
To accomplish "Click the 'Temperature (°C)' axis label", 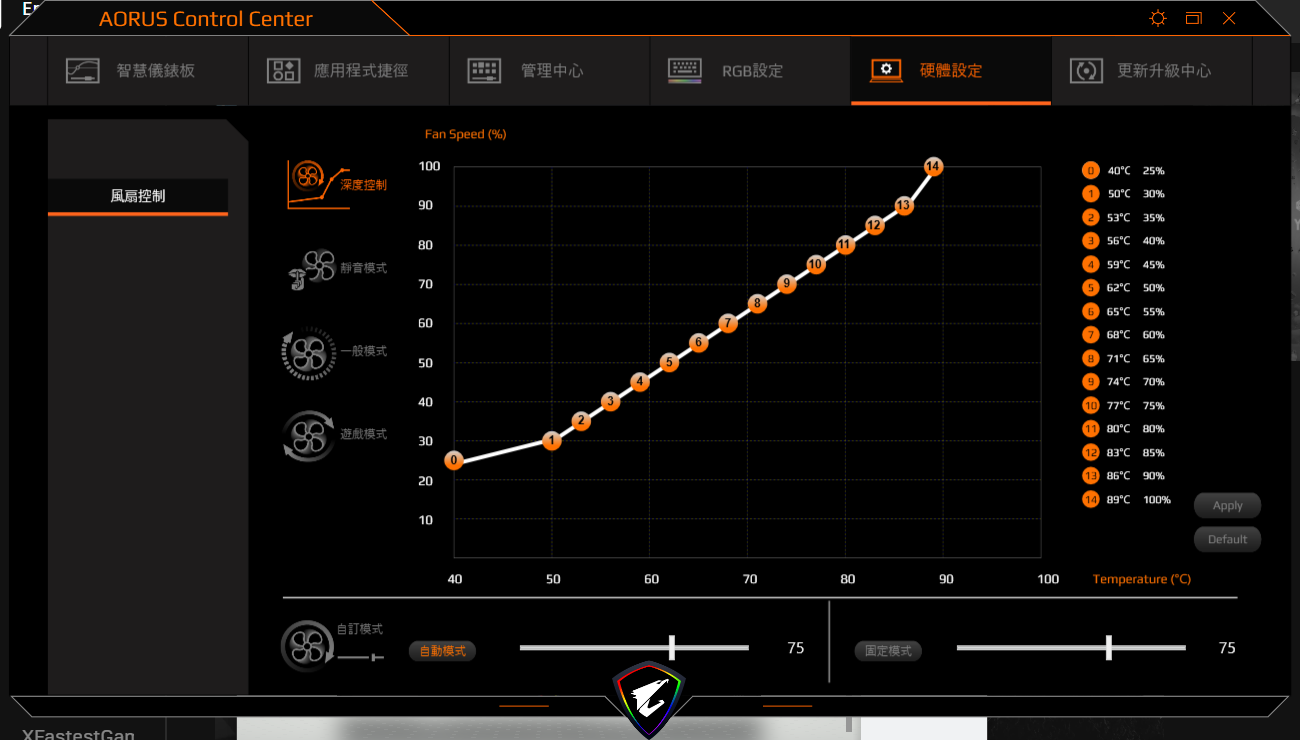I will [x=1142, y=579].
